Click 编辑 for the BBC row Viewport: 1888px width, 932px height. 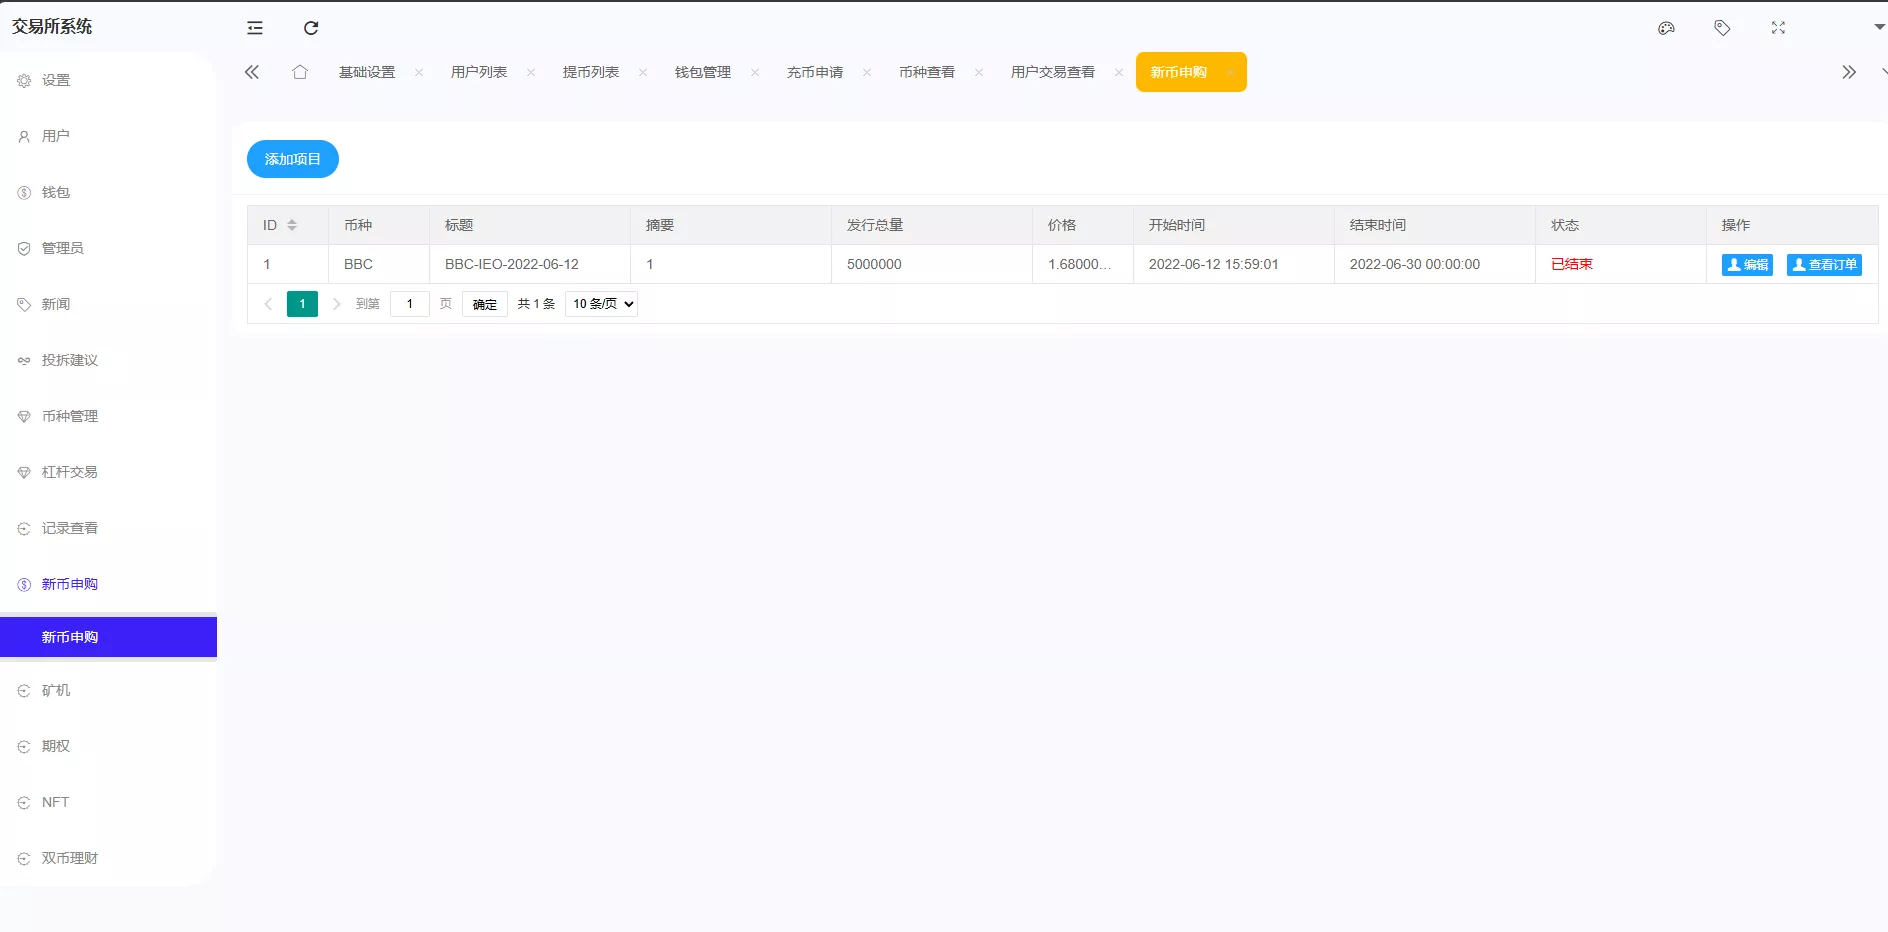click(x=1747, y=265)
